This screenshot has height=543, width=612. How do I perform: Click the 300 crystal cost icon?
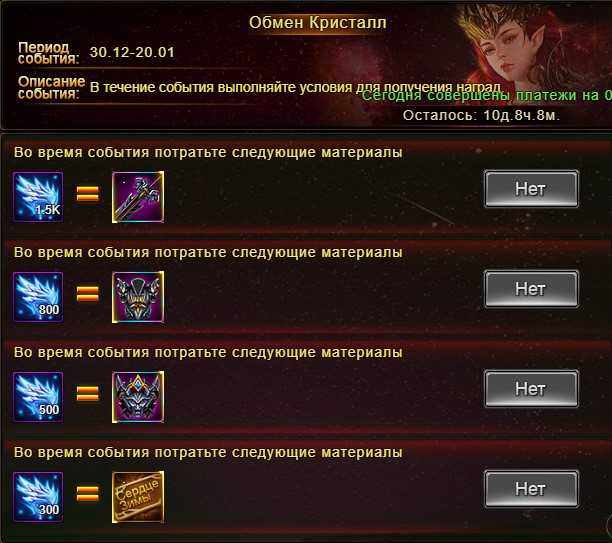tap(38, 497)
